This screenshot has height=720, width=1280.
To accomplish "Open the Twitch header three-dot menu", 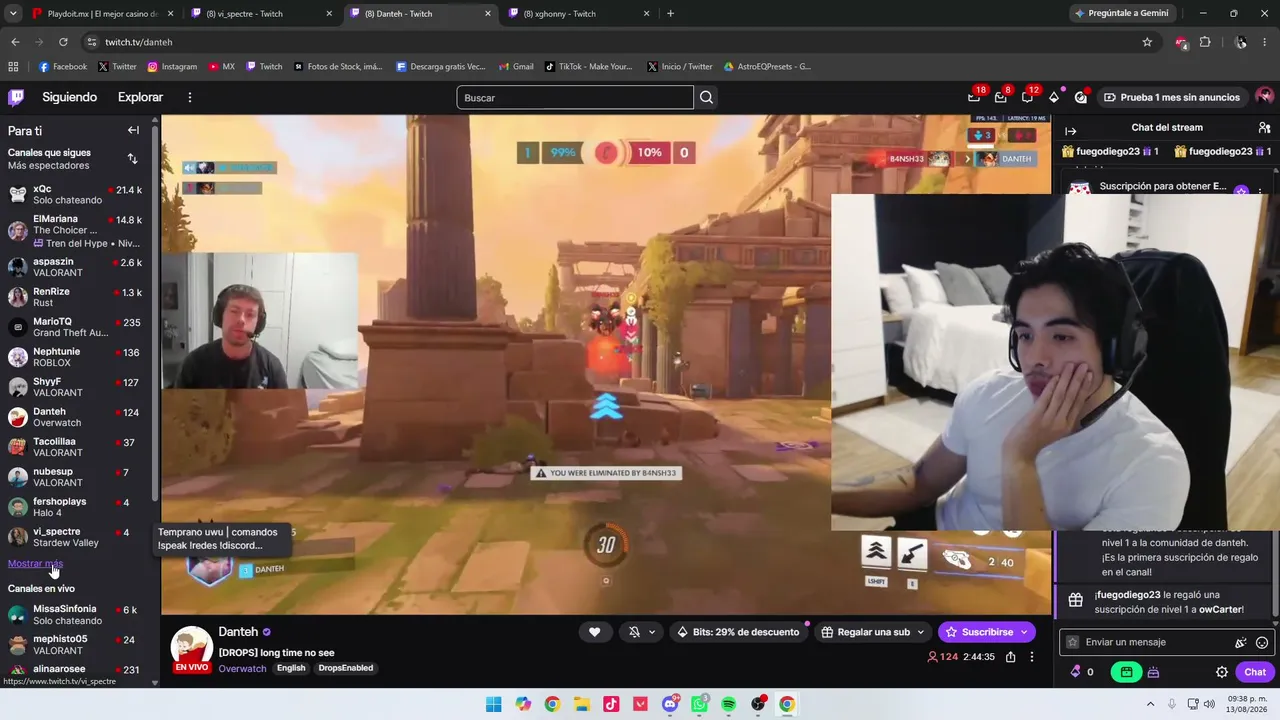I will (x=190, y=97).
